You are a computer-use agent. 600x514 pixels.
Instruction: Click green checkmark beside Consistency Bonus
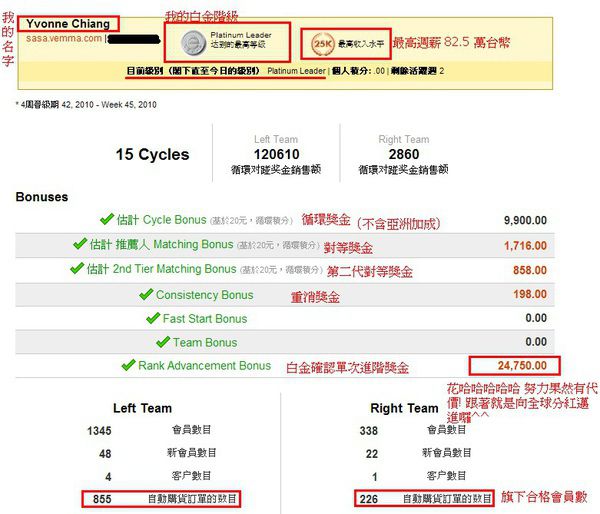tap(146, 294)
